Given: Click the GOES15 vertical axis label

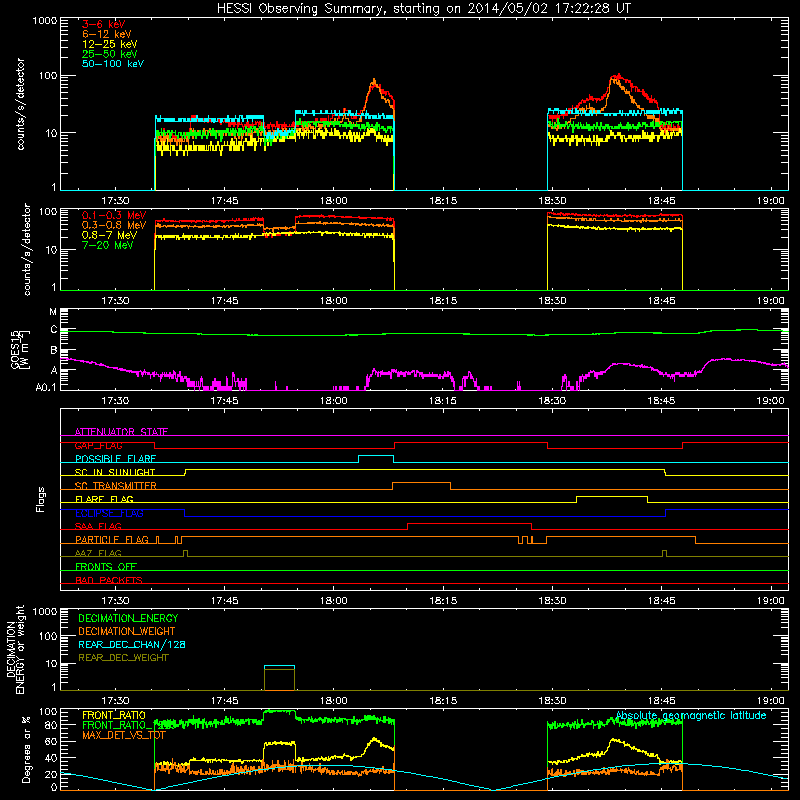Looking at the screenshot, I should pyautogui.click(x=20, y=349).
